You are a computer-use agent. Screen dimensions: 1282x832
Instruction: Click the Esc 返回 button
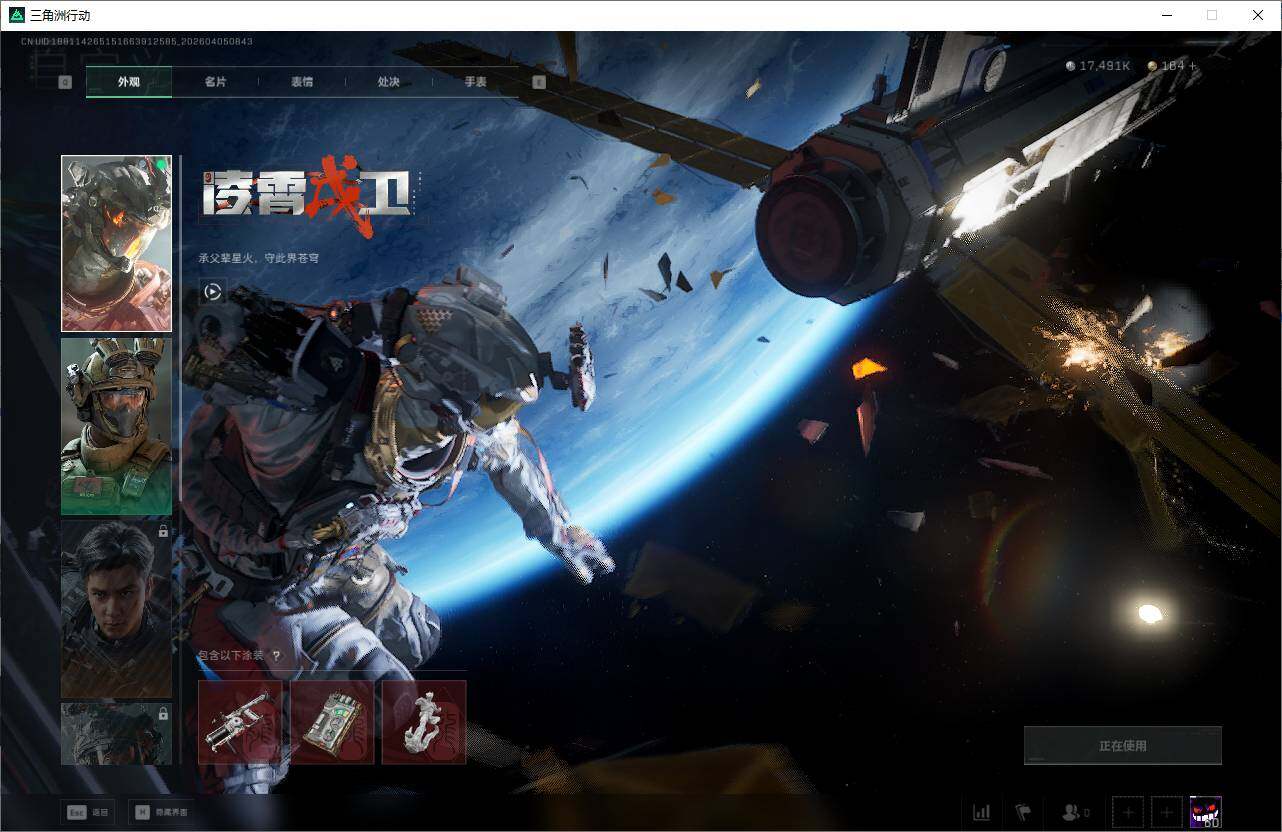pos(87,812)
